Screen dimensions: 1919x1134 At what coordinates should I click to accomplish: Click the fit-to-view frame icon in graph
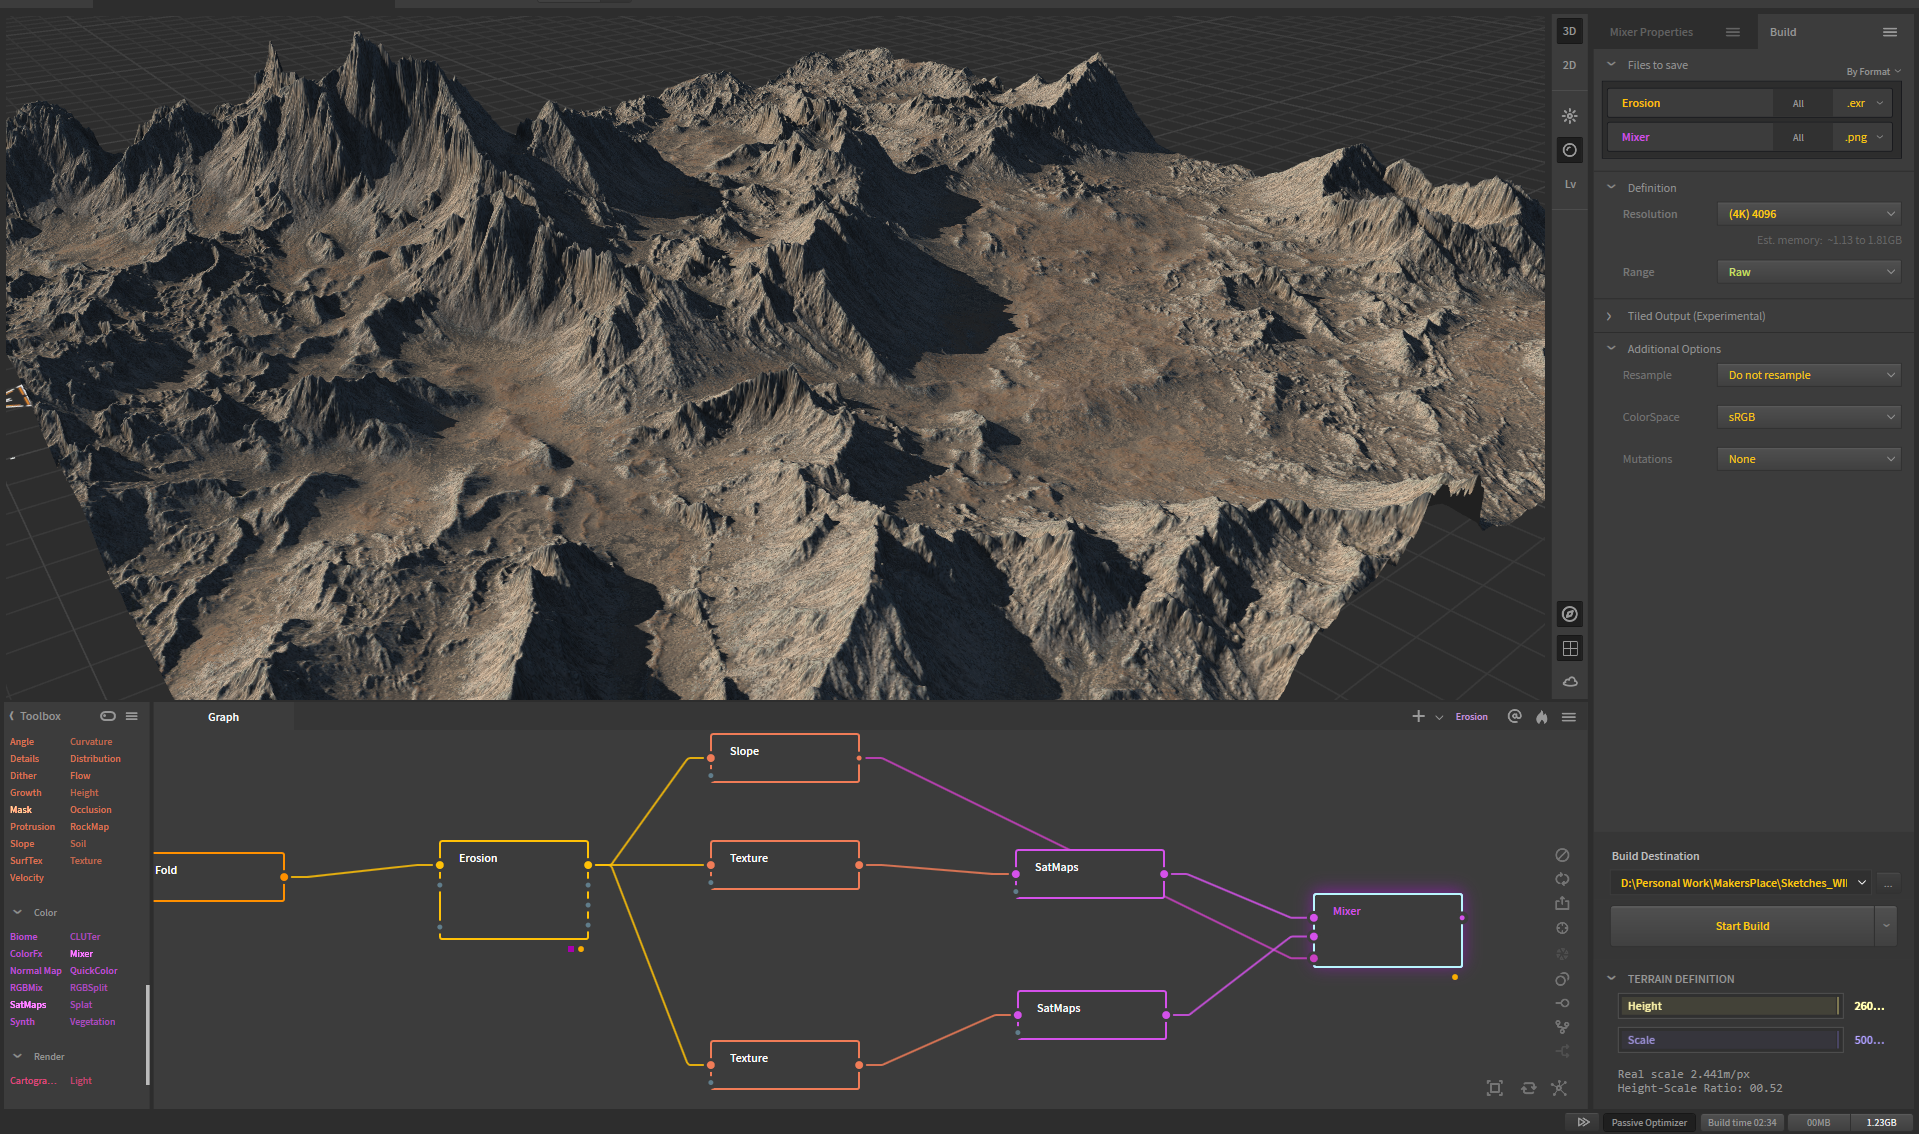(1494, 1088)
